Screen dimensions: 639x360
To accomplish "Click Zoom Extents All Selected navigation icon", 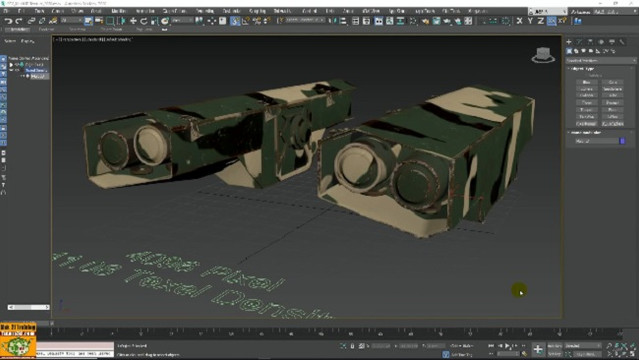I will (633, 346).
